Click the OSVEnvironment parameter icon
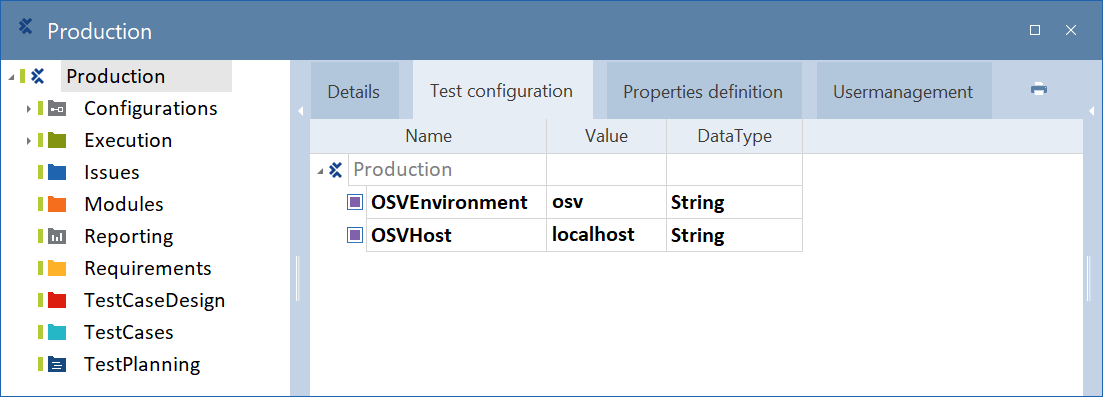This screenshot has width=1103, height=397. [x=355, y=203]
